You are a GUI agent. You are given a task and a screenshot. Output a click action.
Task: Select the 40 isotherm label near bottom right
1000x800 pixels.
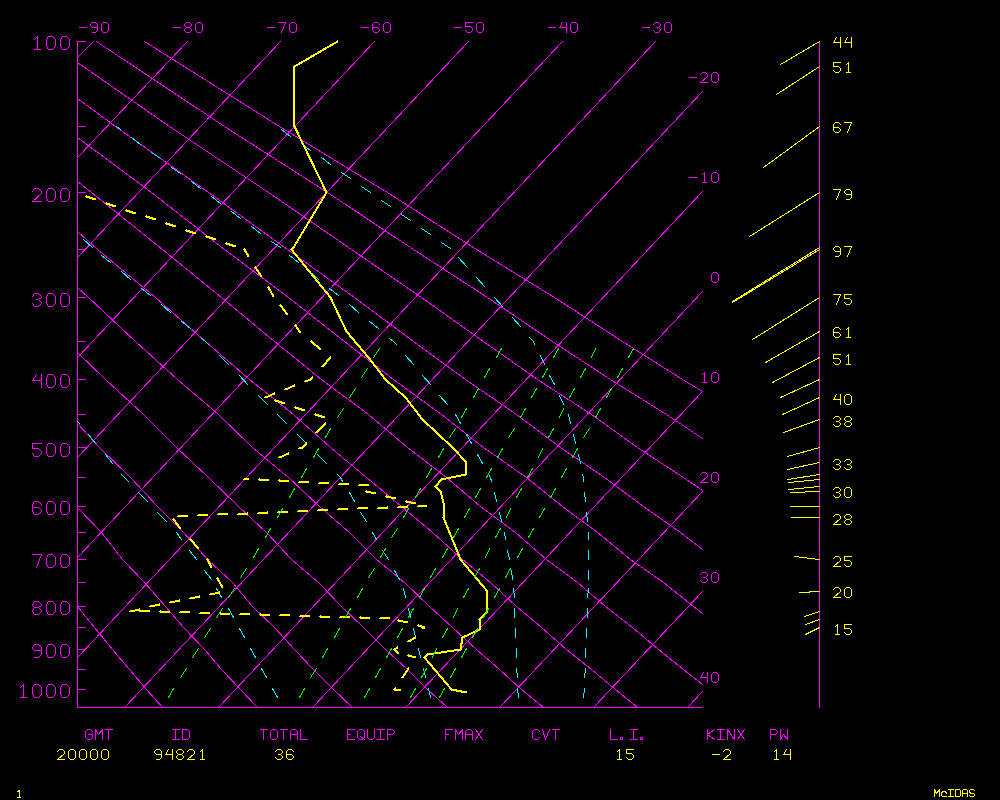[709, 678]
